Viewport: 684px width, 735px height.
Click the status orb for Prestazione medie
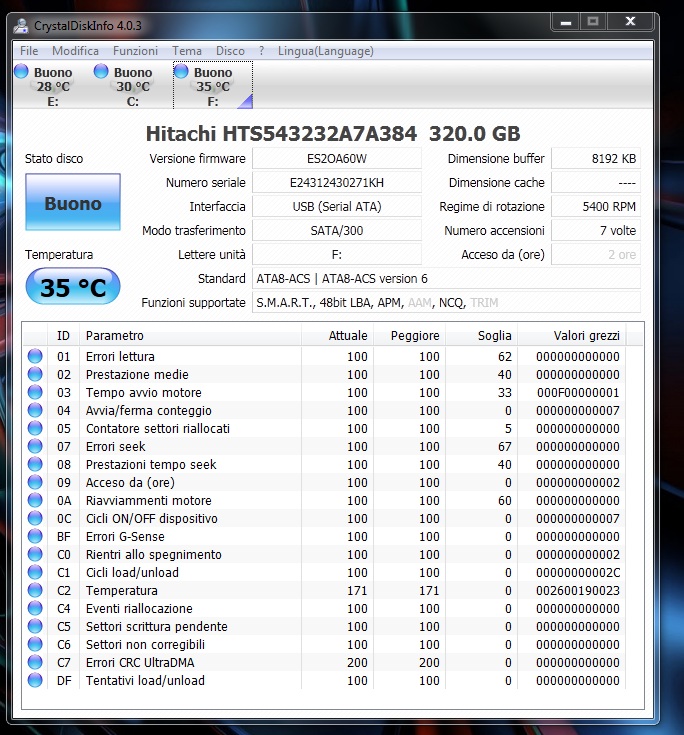coord(35,374)
